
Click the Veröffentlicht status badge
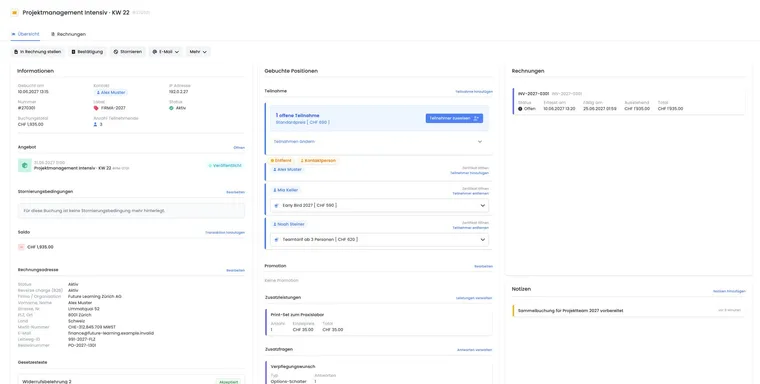(x=225, y=166)
